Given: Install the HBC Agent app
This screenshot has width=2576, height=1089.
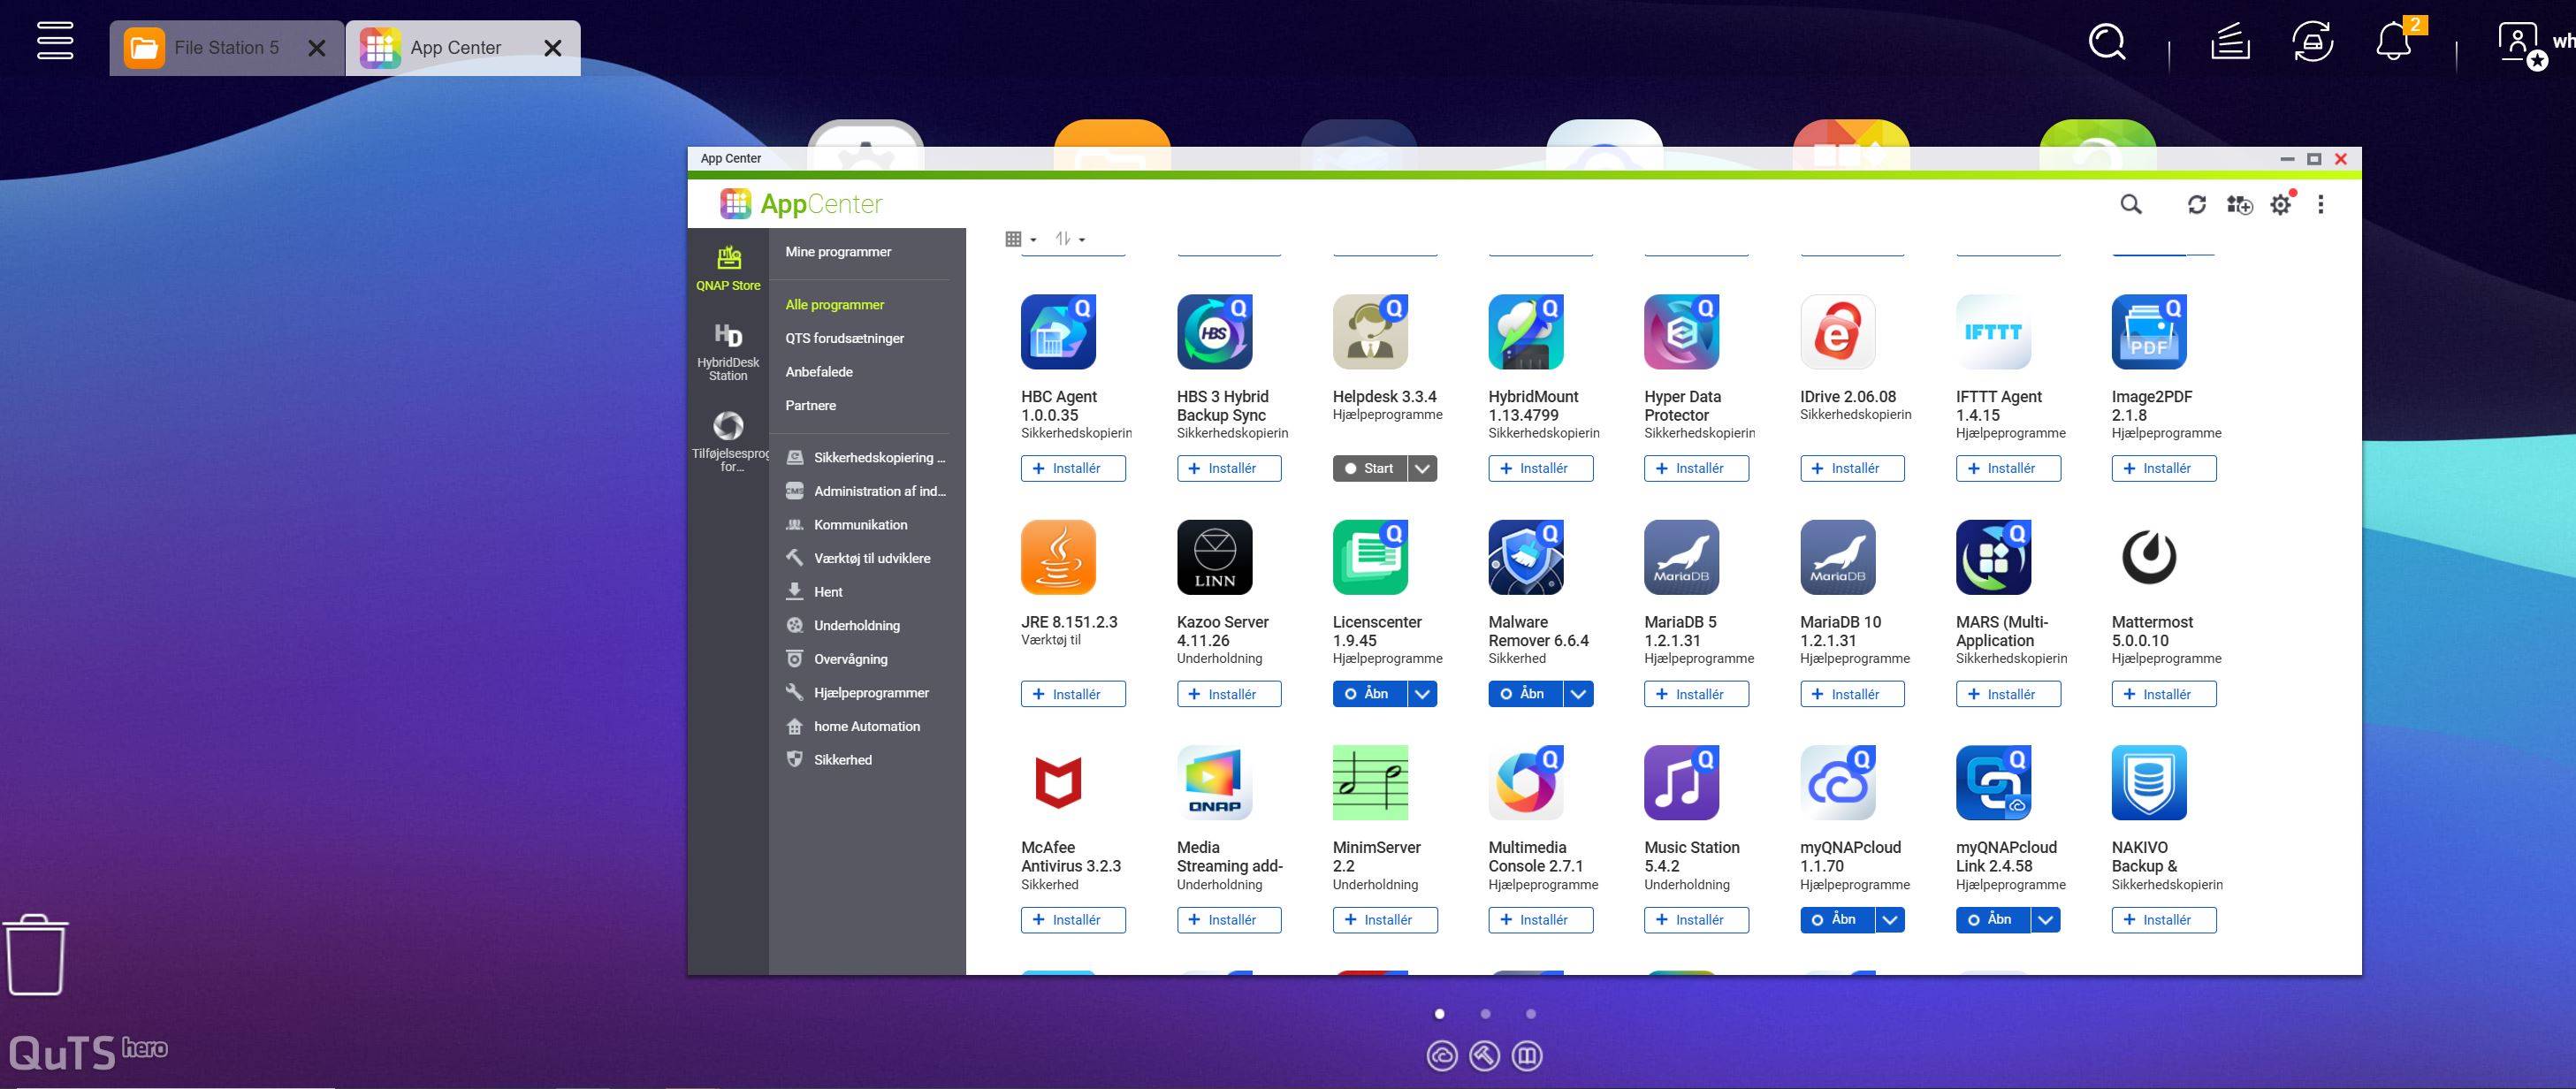Looking at the screenshot, I should 1073,468.
